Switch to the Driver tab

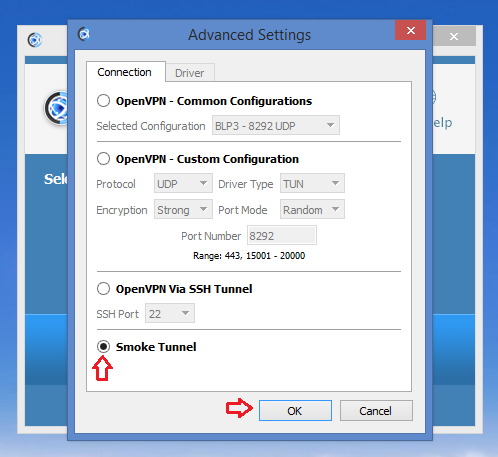click(190, 73)
